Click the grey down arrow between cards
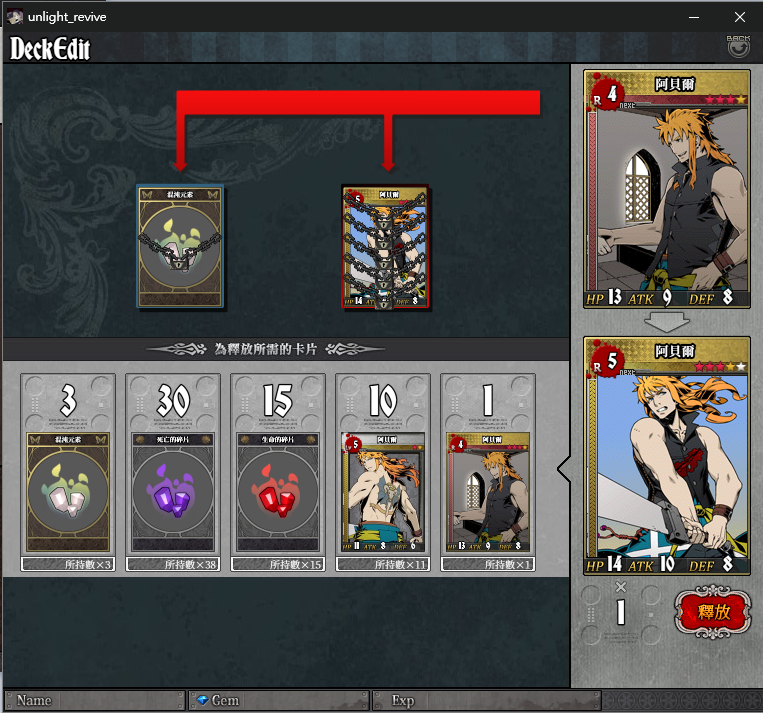Screen dimensions: 763x713 [667, 322]
